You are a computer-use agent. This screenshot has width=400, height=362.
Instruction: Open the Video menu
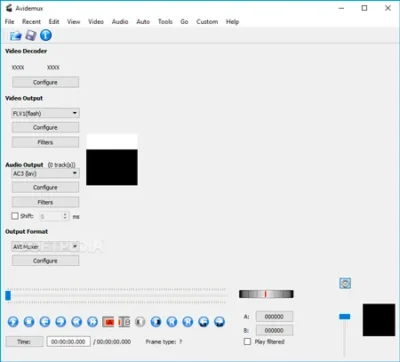(x=96, y=22)
